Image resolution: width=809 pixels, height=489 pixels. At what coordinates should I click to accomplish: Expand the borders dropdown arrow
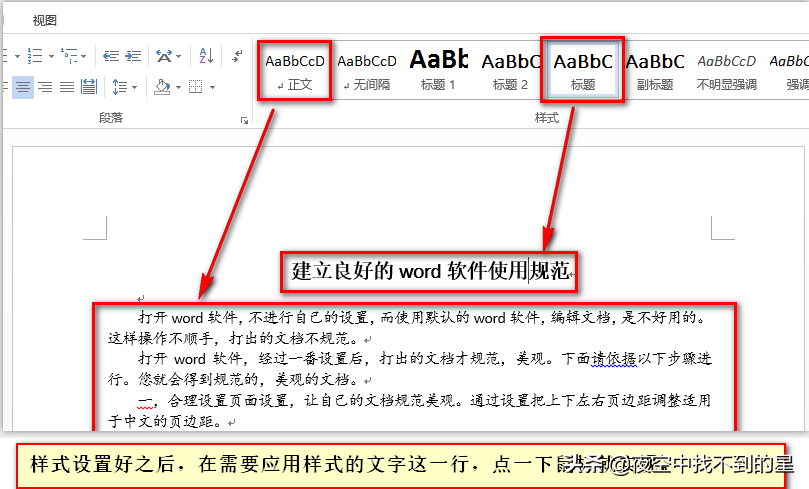click(x=212, y=87)
